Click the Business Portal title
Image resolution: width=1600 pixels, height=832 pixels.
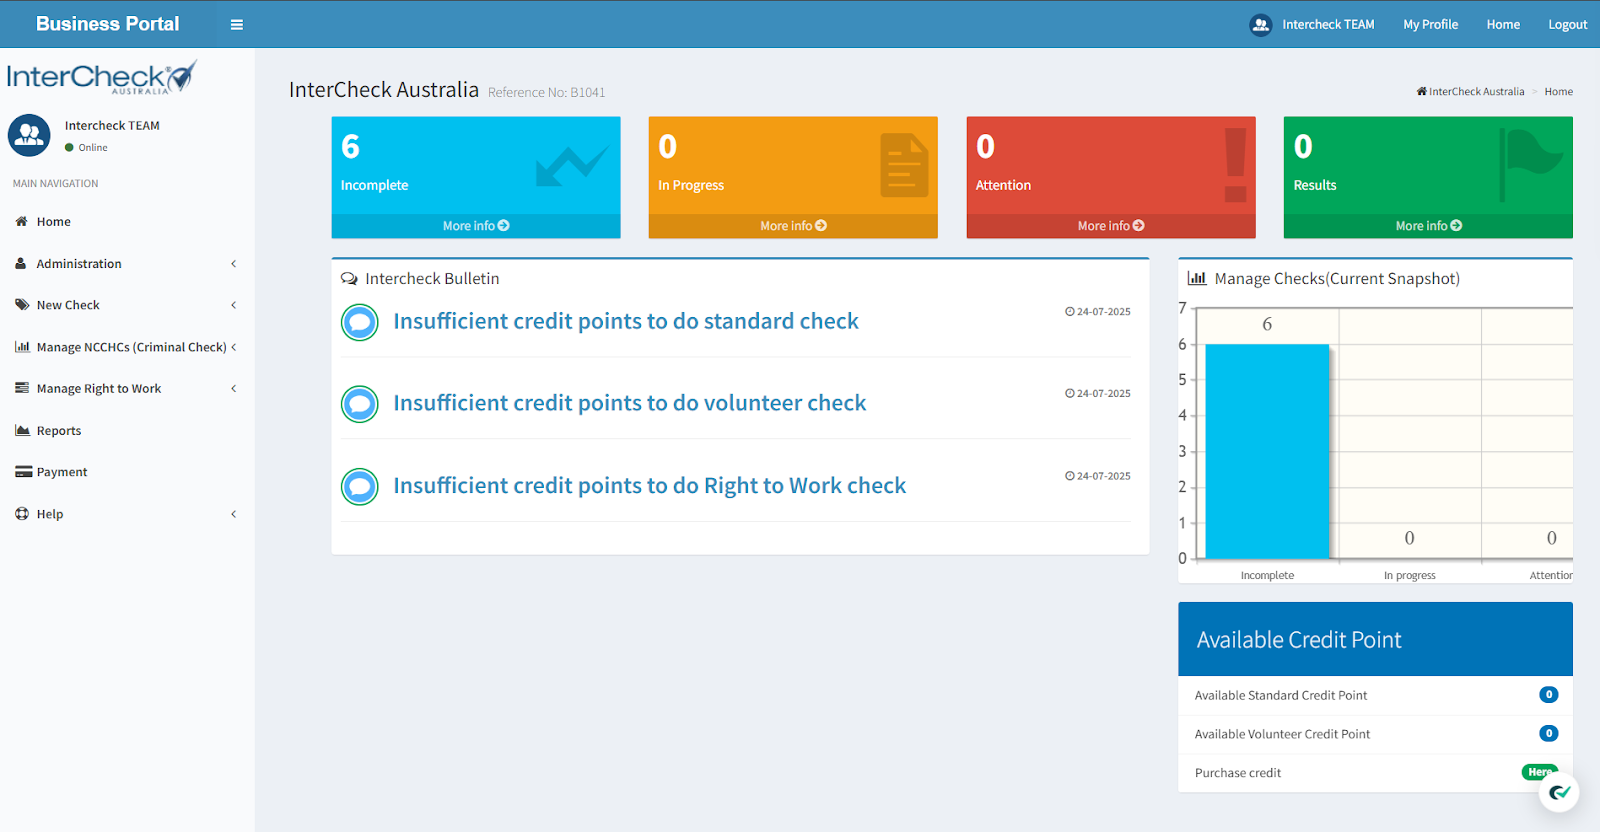pos(108,24)
